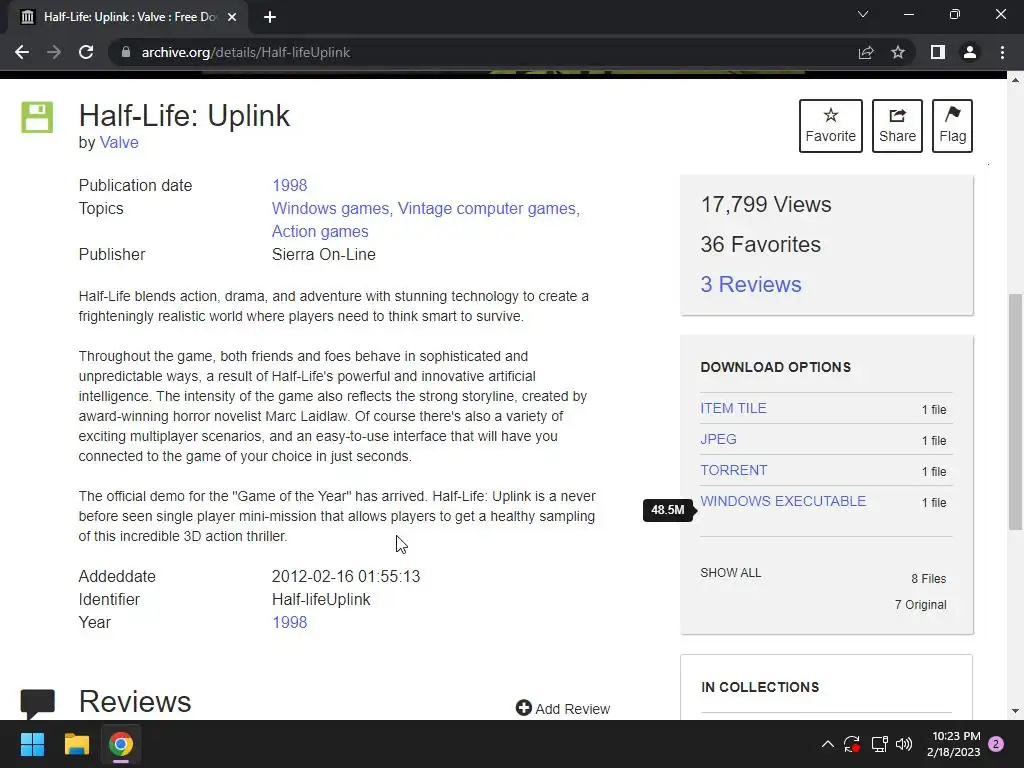Go back with the browser back arrow
Screen dimensions: 1024x768
[x=22, y=52]
